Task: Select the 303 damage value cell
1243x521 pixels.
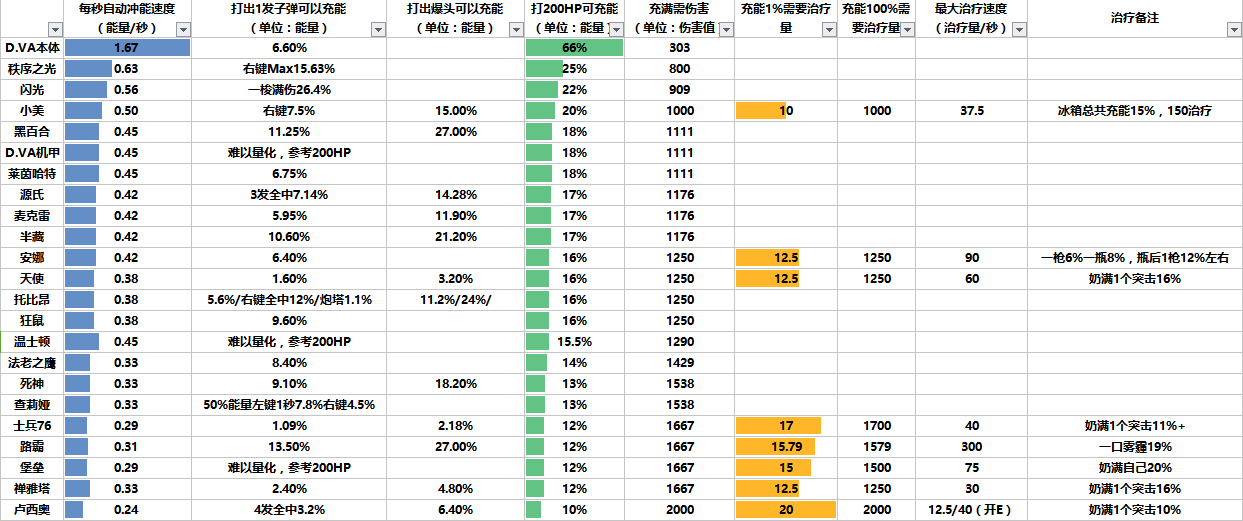Action: pyautogui.click(x=680, y=48)
